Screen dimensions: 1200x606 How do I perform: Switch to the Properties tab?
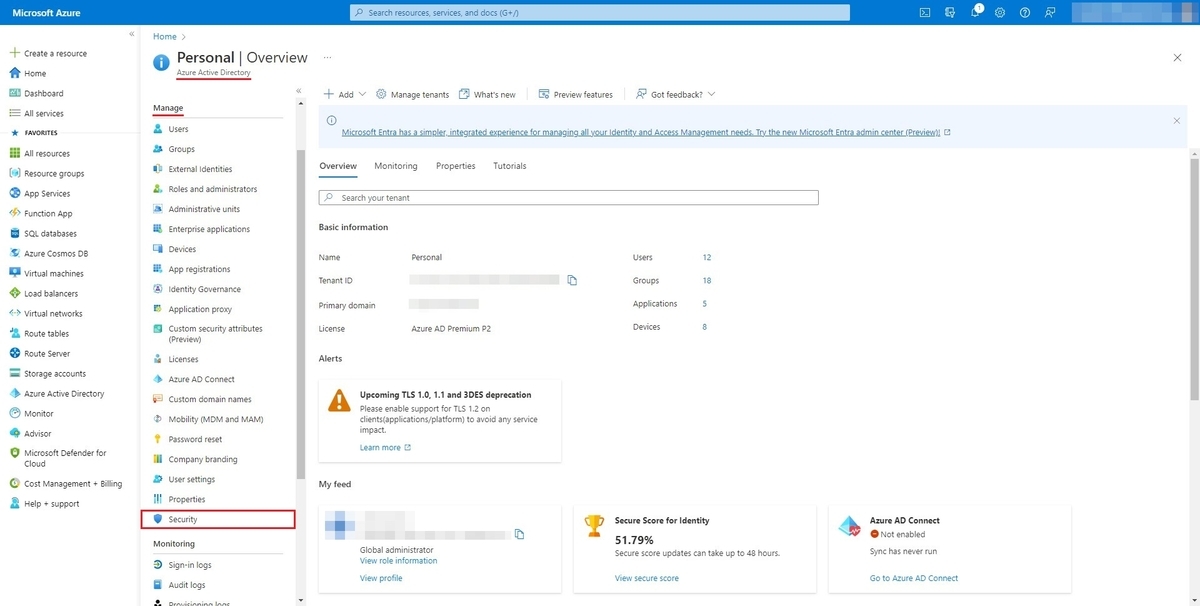click(456, 166)
